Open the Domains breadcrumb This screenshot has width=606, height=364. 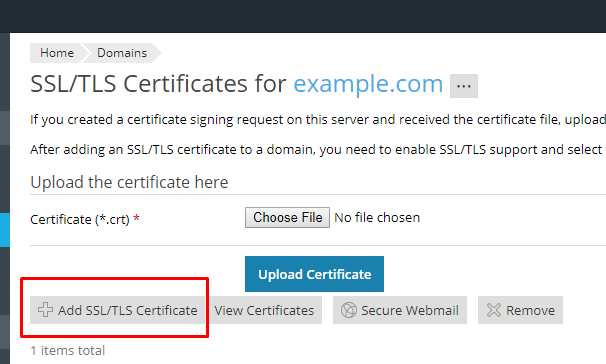point(122,53)
